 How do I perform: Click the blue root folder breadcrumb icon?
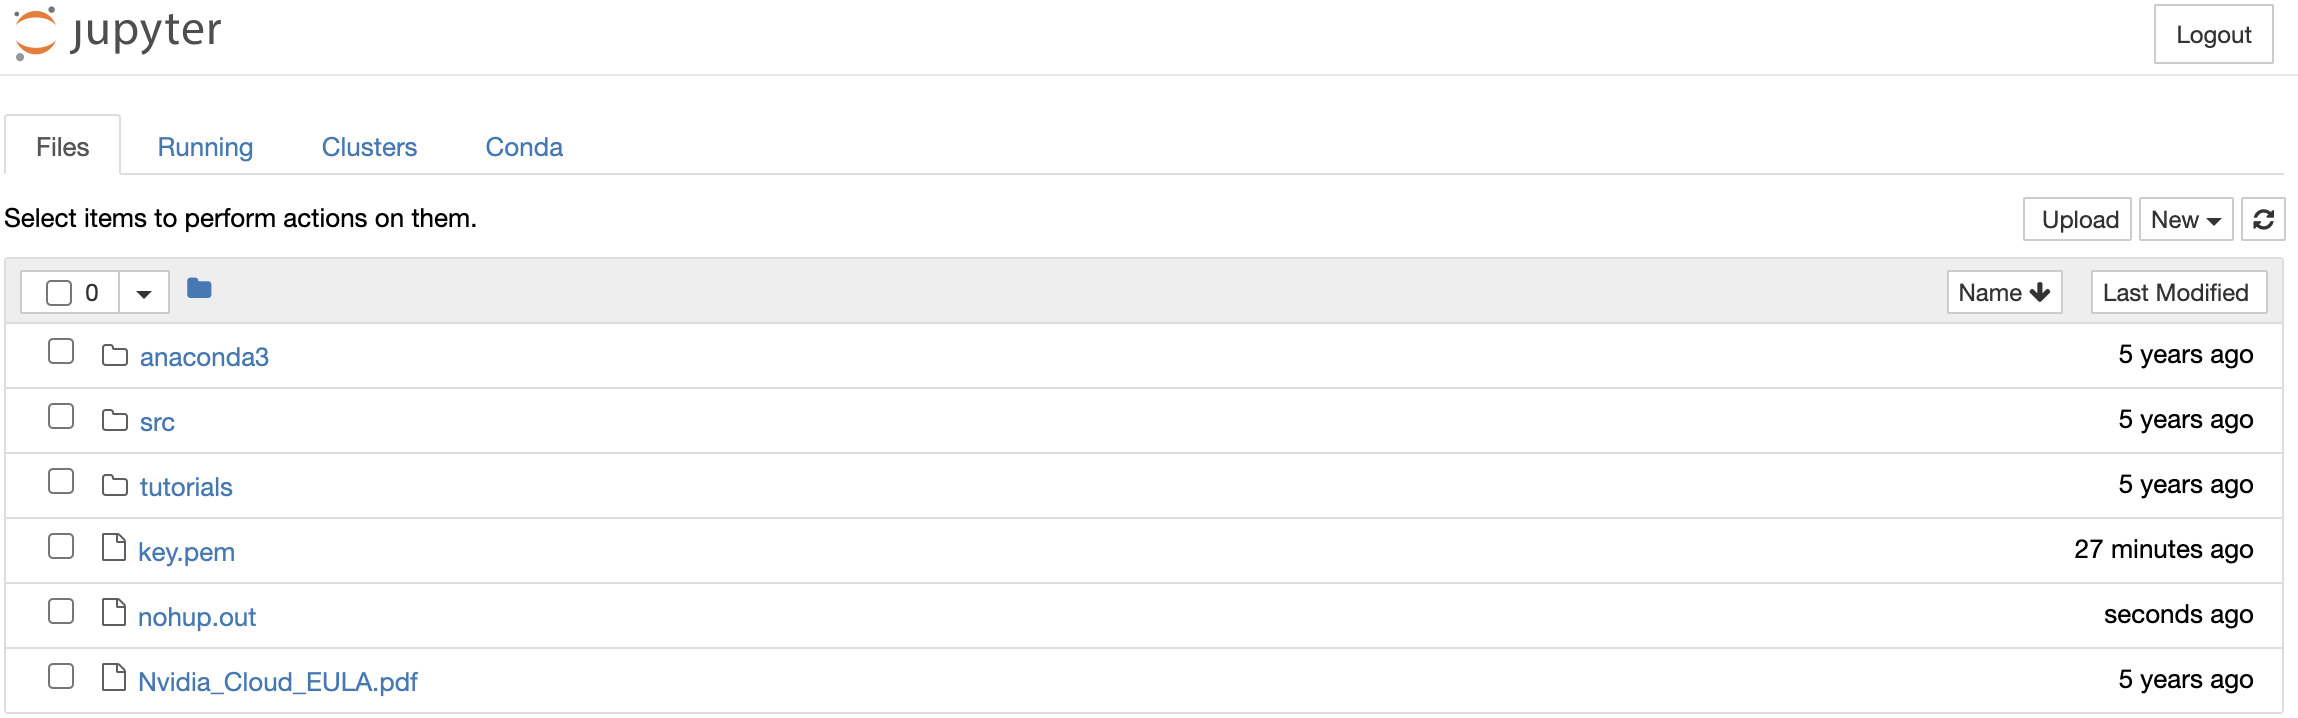[x=199, y=289]
